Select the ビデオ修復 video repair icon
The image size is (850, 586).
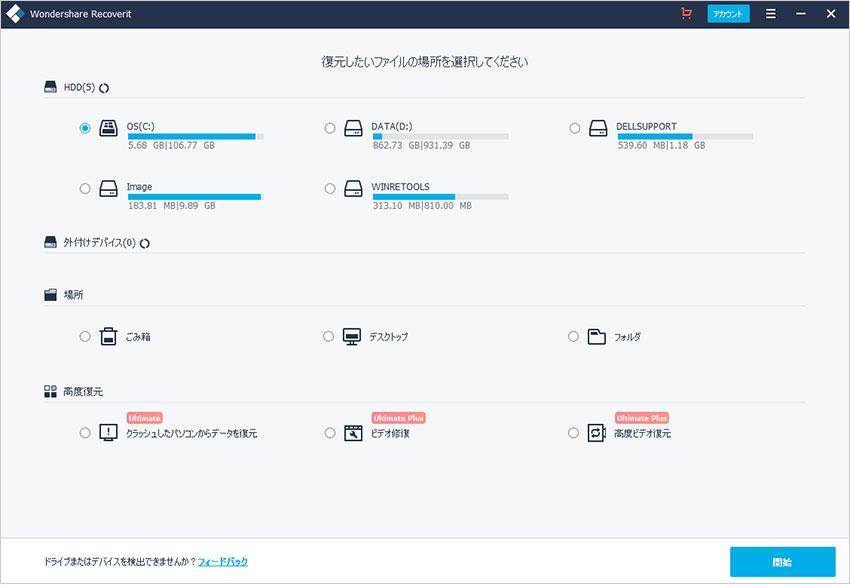(x=353, y=433)
